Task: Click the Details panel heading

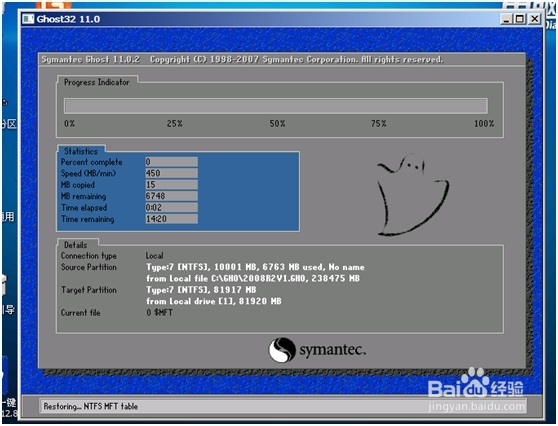Action: [x=75, y=245]
